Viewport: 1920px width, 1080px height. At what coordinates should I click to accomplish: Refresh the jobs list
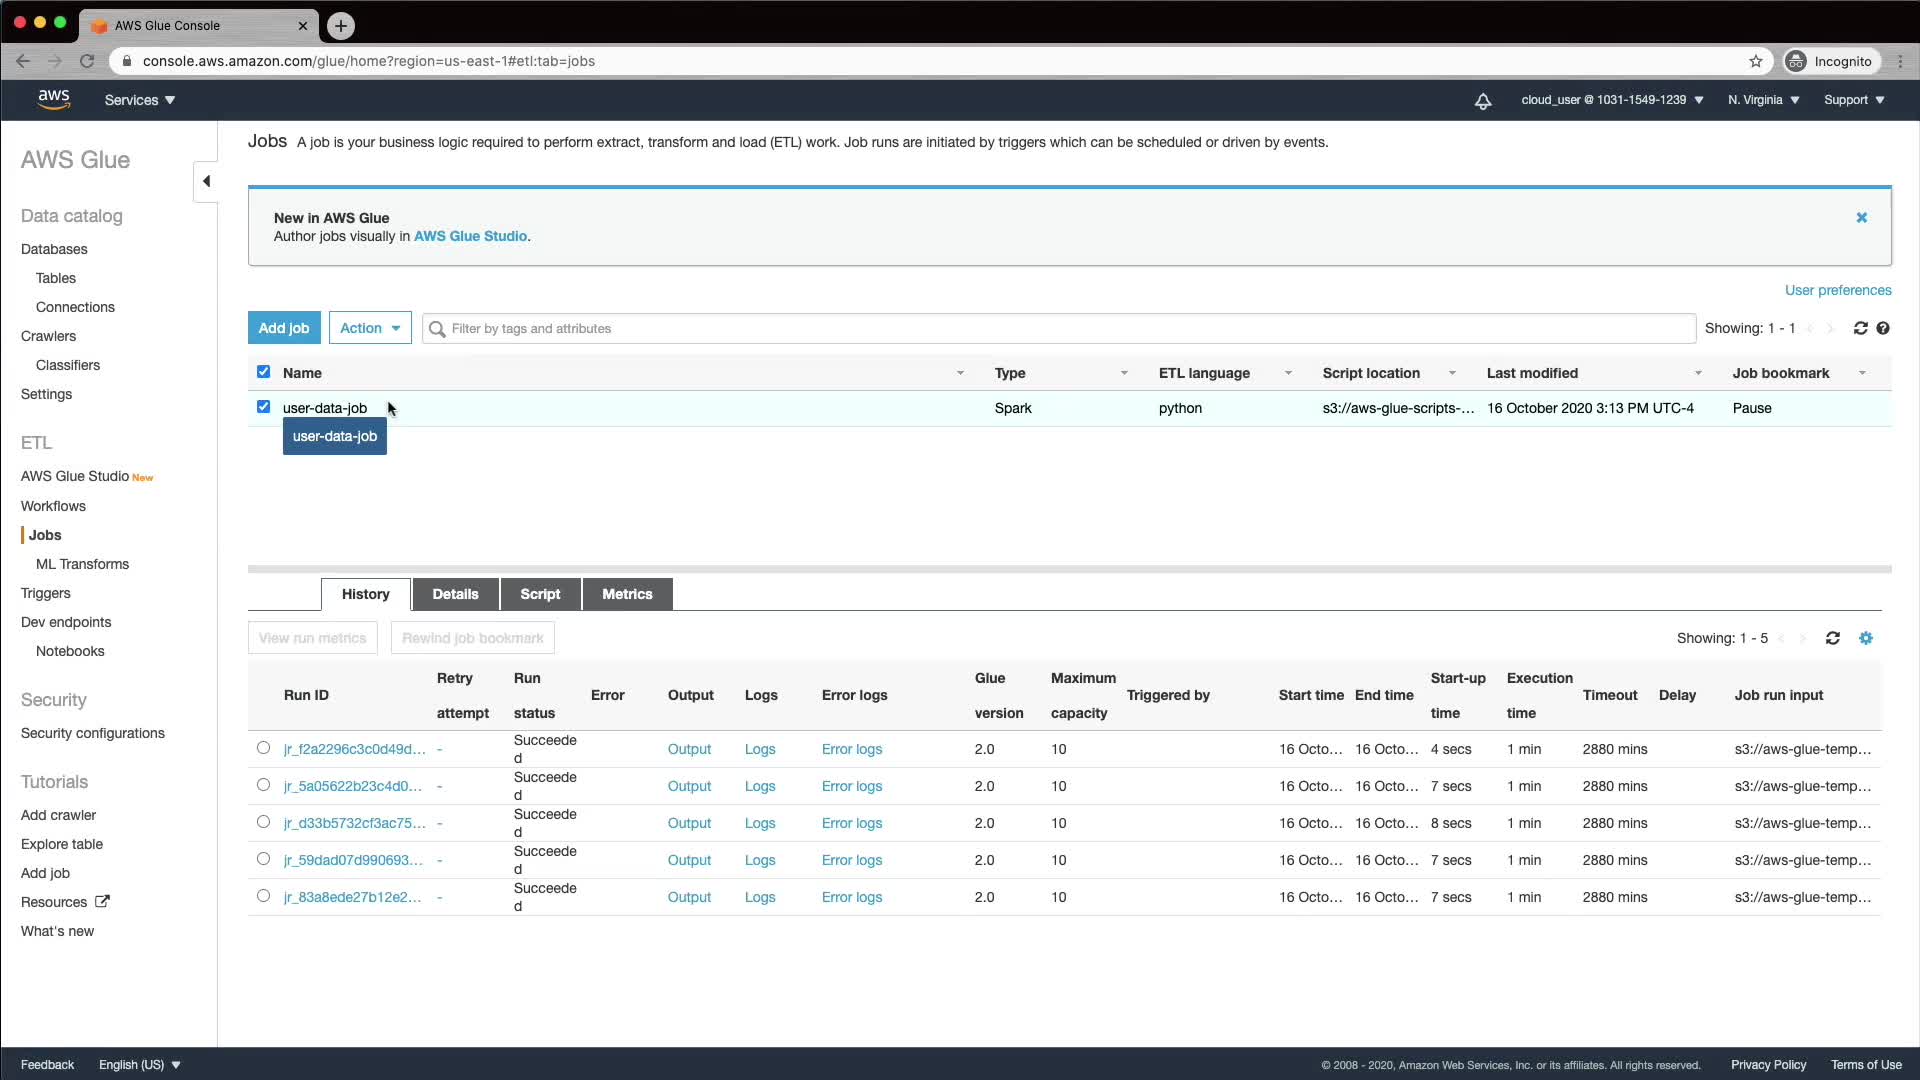1860,328
